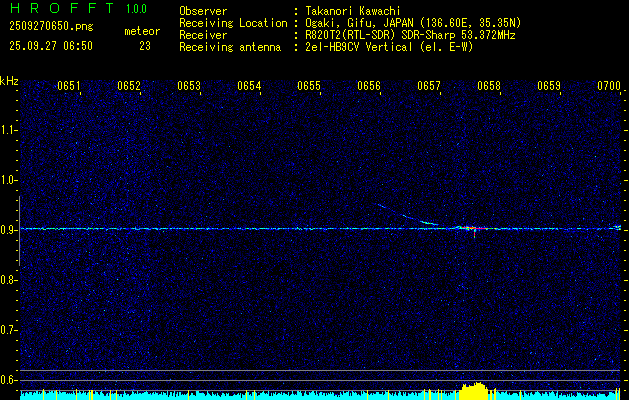629x400 pixels.
Task: Click the 1.1 kHz axis label
Action: point(8,130)
